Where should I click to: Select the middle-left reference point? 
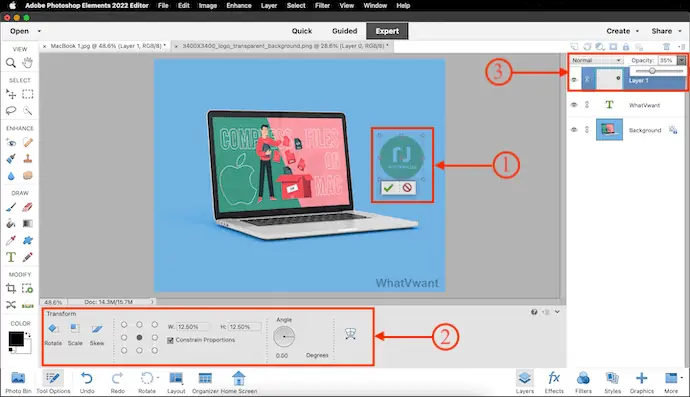pyautogui.click(x=124, y=338)
